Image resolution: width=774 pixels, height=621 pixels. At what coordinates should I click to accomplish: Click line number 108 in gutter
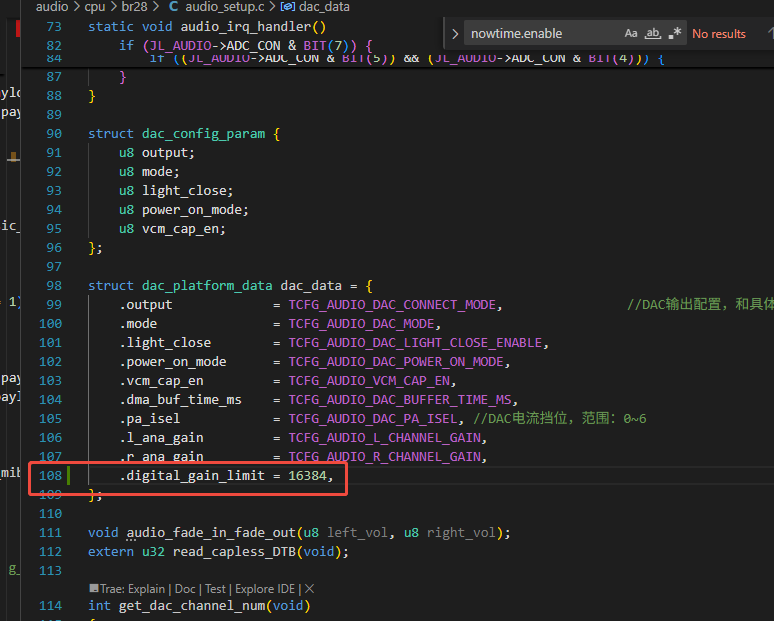pos(50,476)
